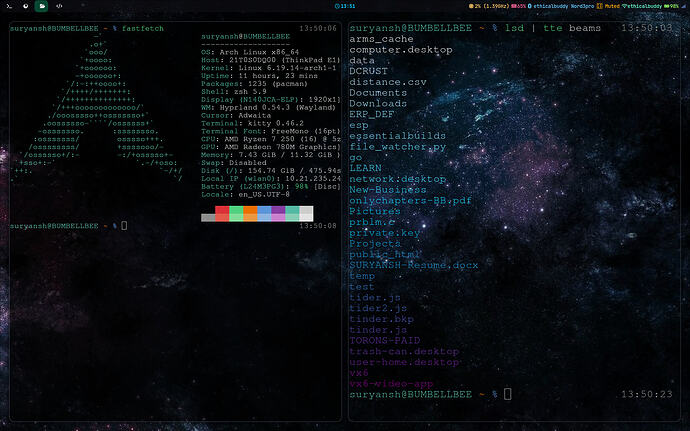Image resolution: width=690 pixels, height=431 pixels.
Task: Click 'trash-can.desktop' in the listing
Action: [404, 351]
